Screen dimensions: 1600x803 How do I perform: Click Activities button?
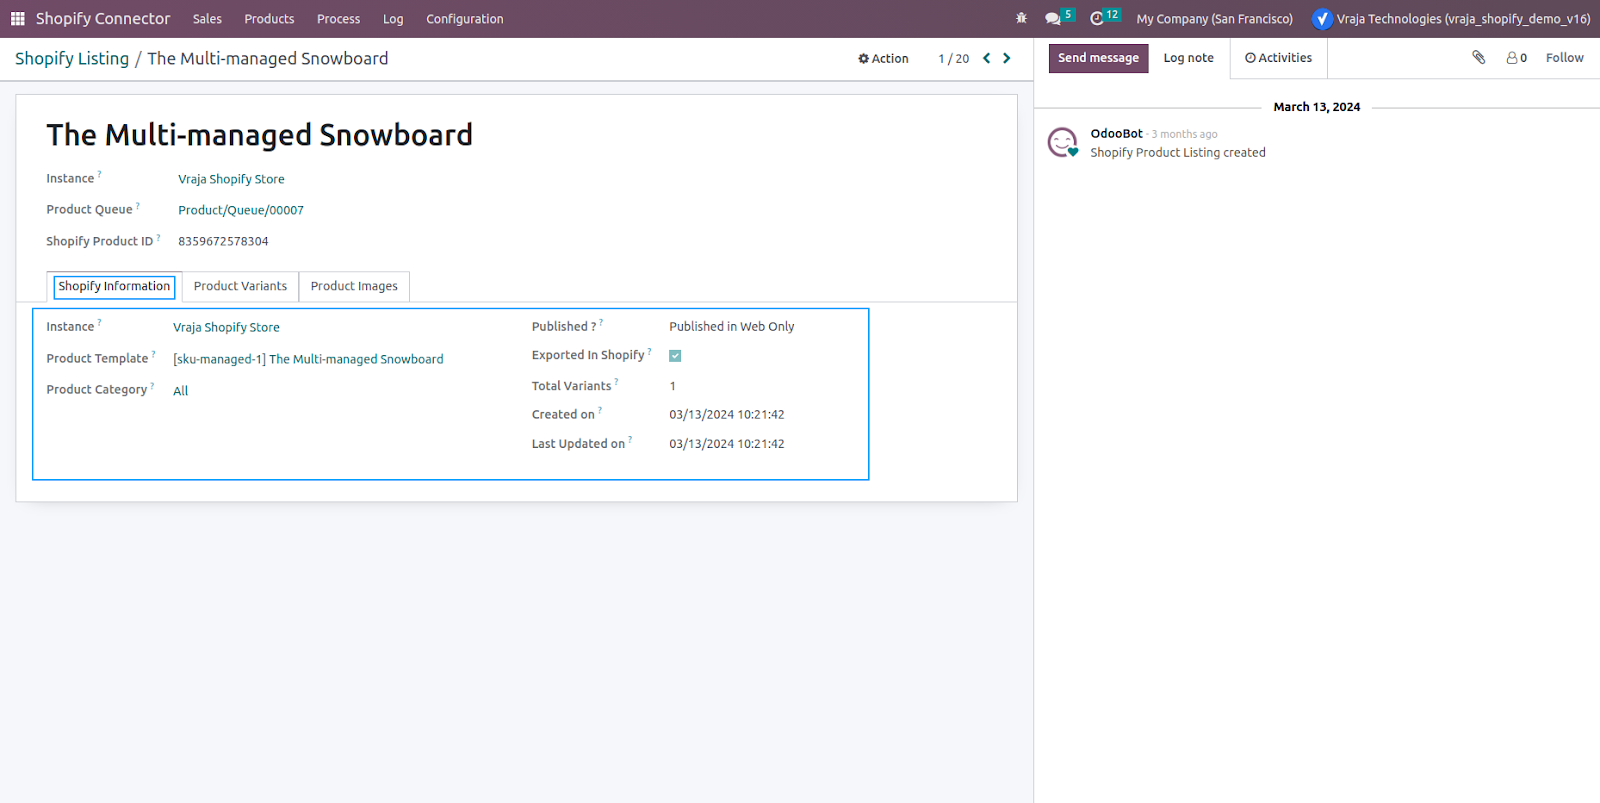[x=1278, y=58]
